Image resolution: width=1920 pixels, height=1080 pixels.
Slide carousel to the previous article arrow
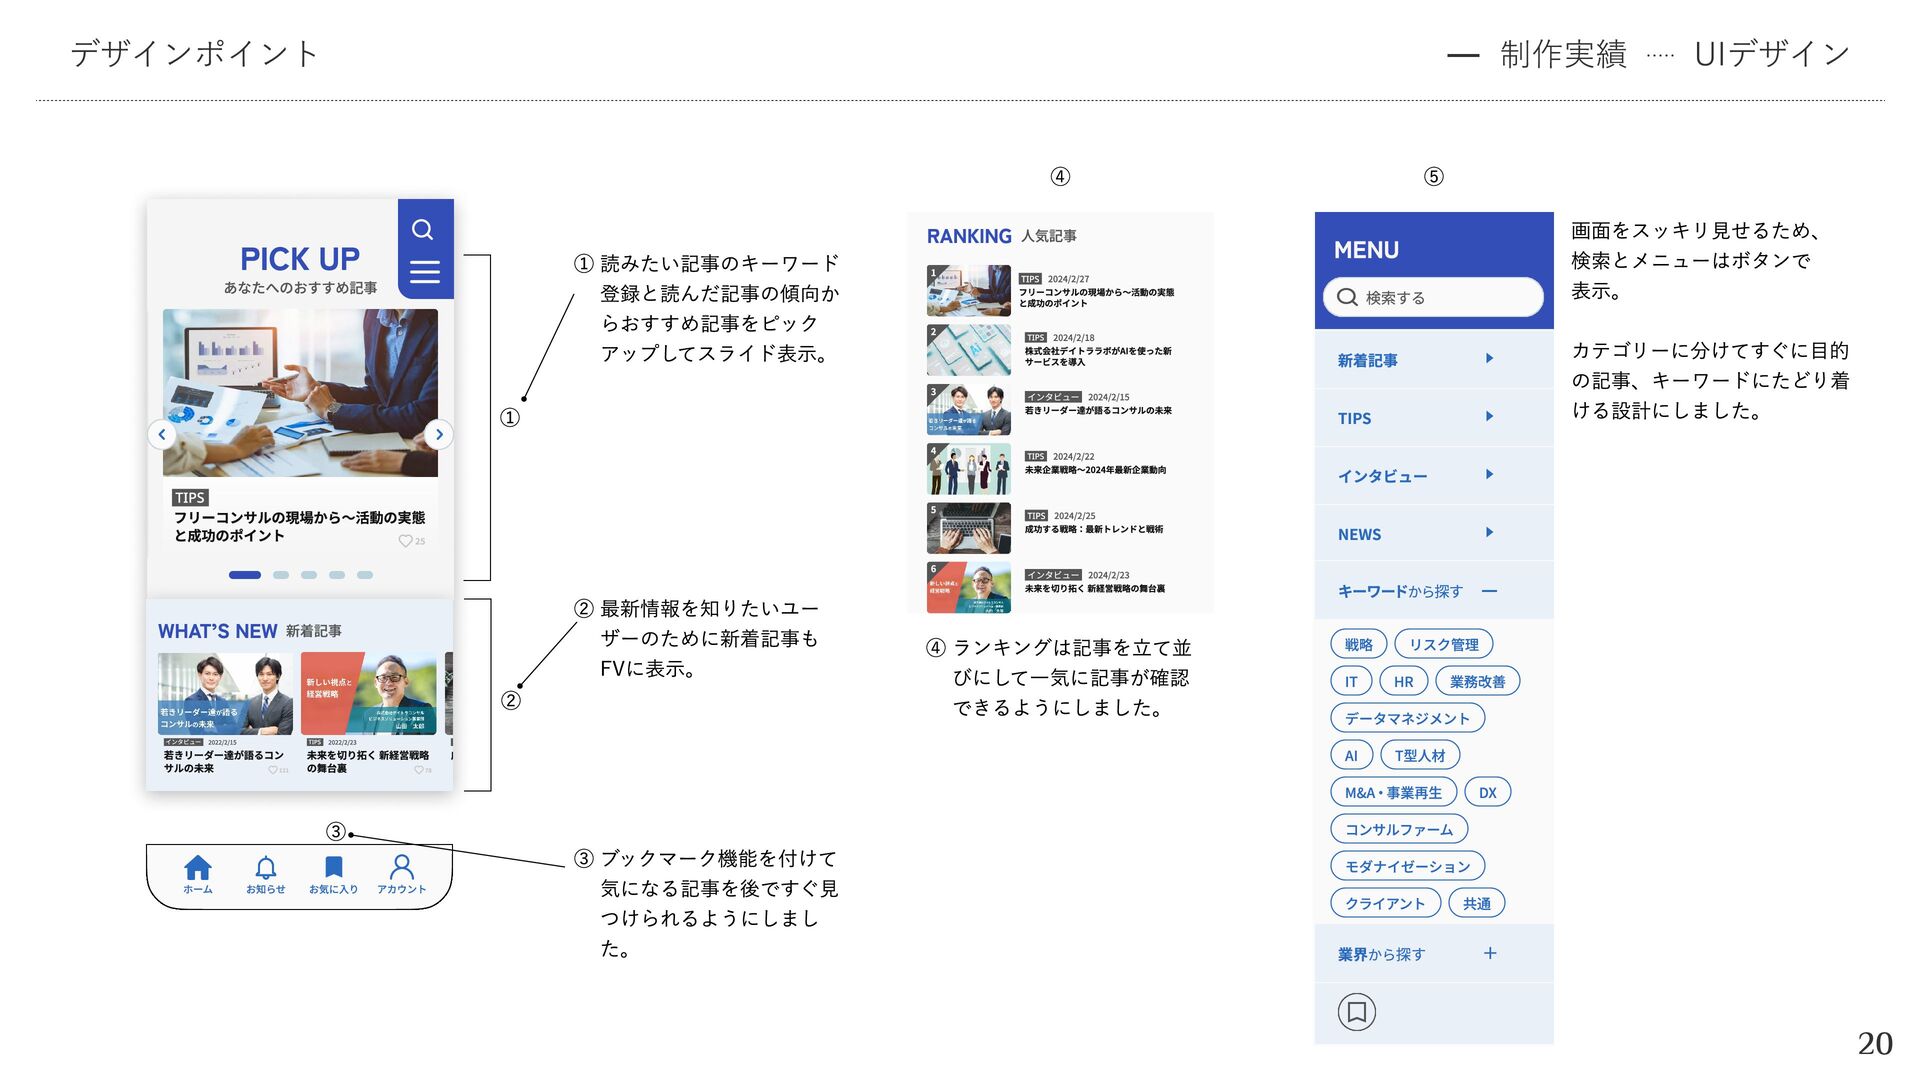click(x=162, y=435)
